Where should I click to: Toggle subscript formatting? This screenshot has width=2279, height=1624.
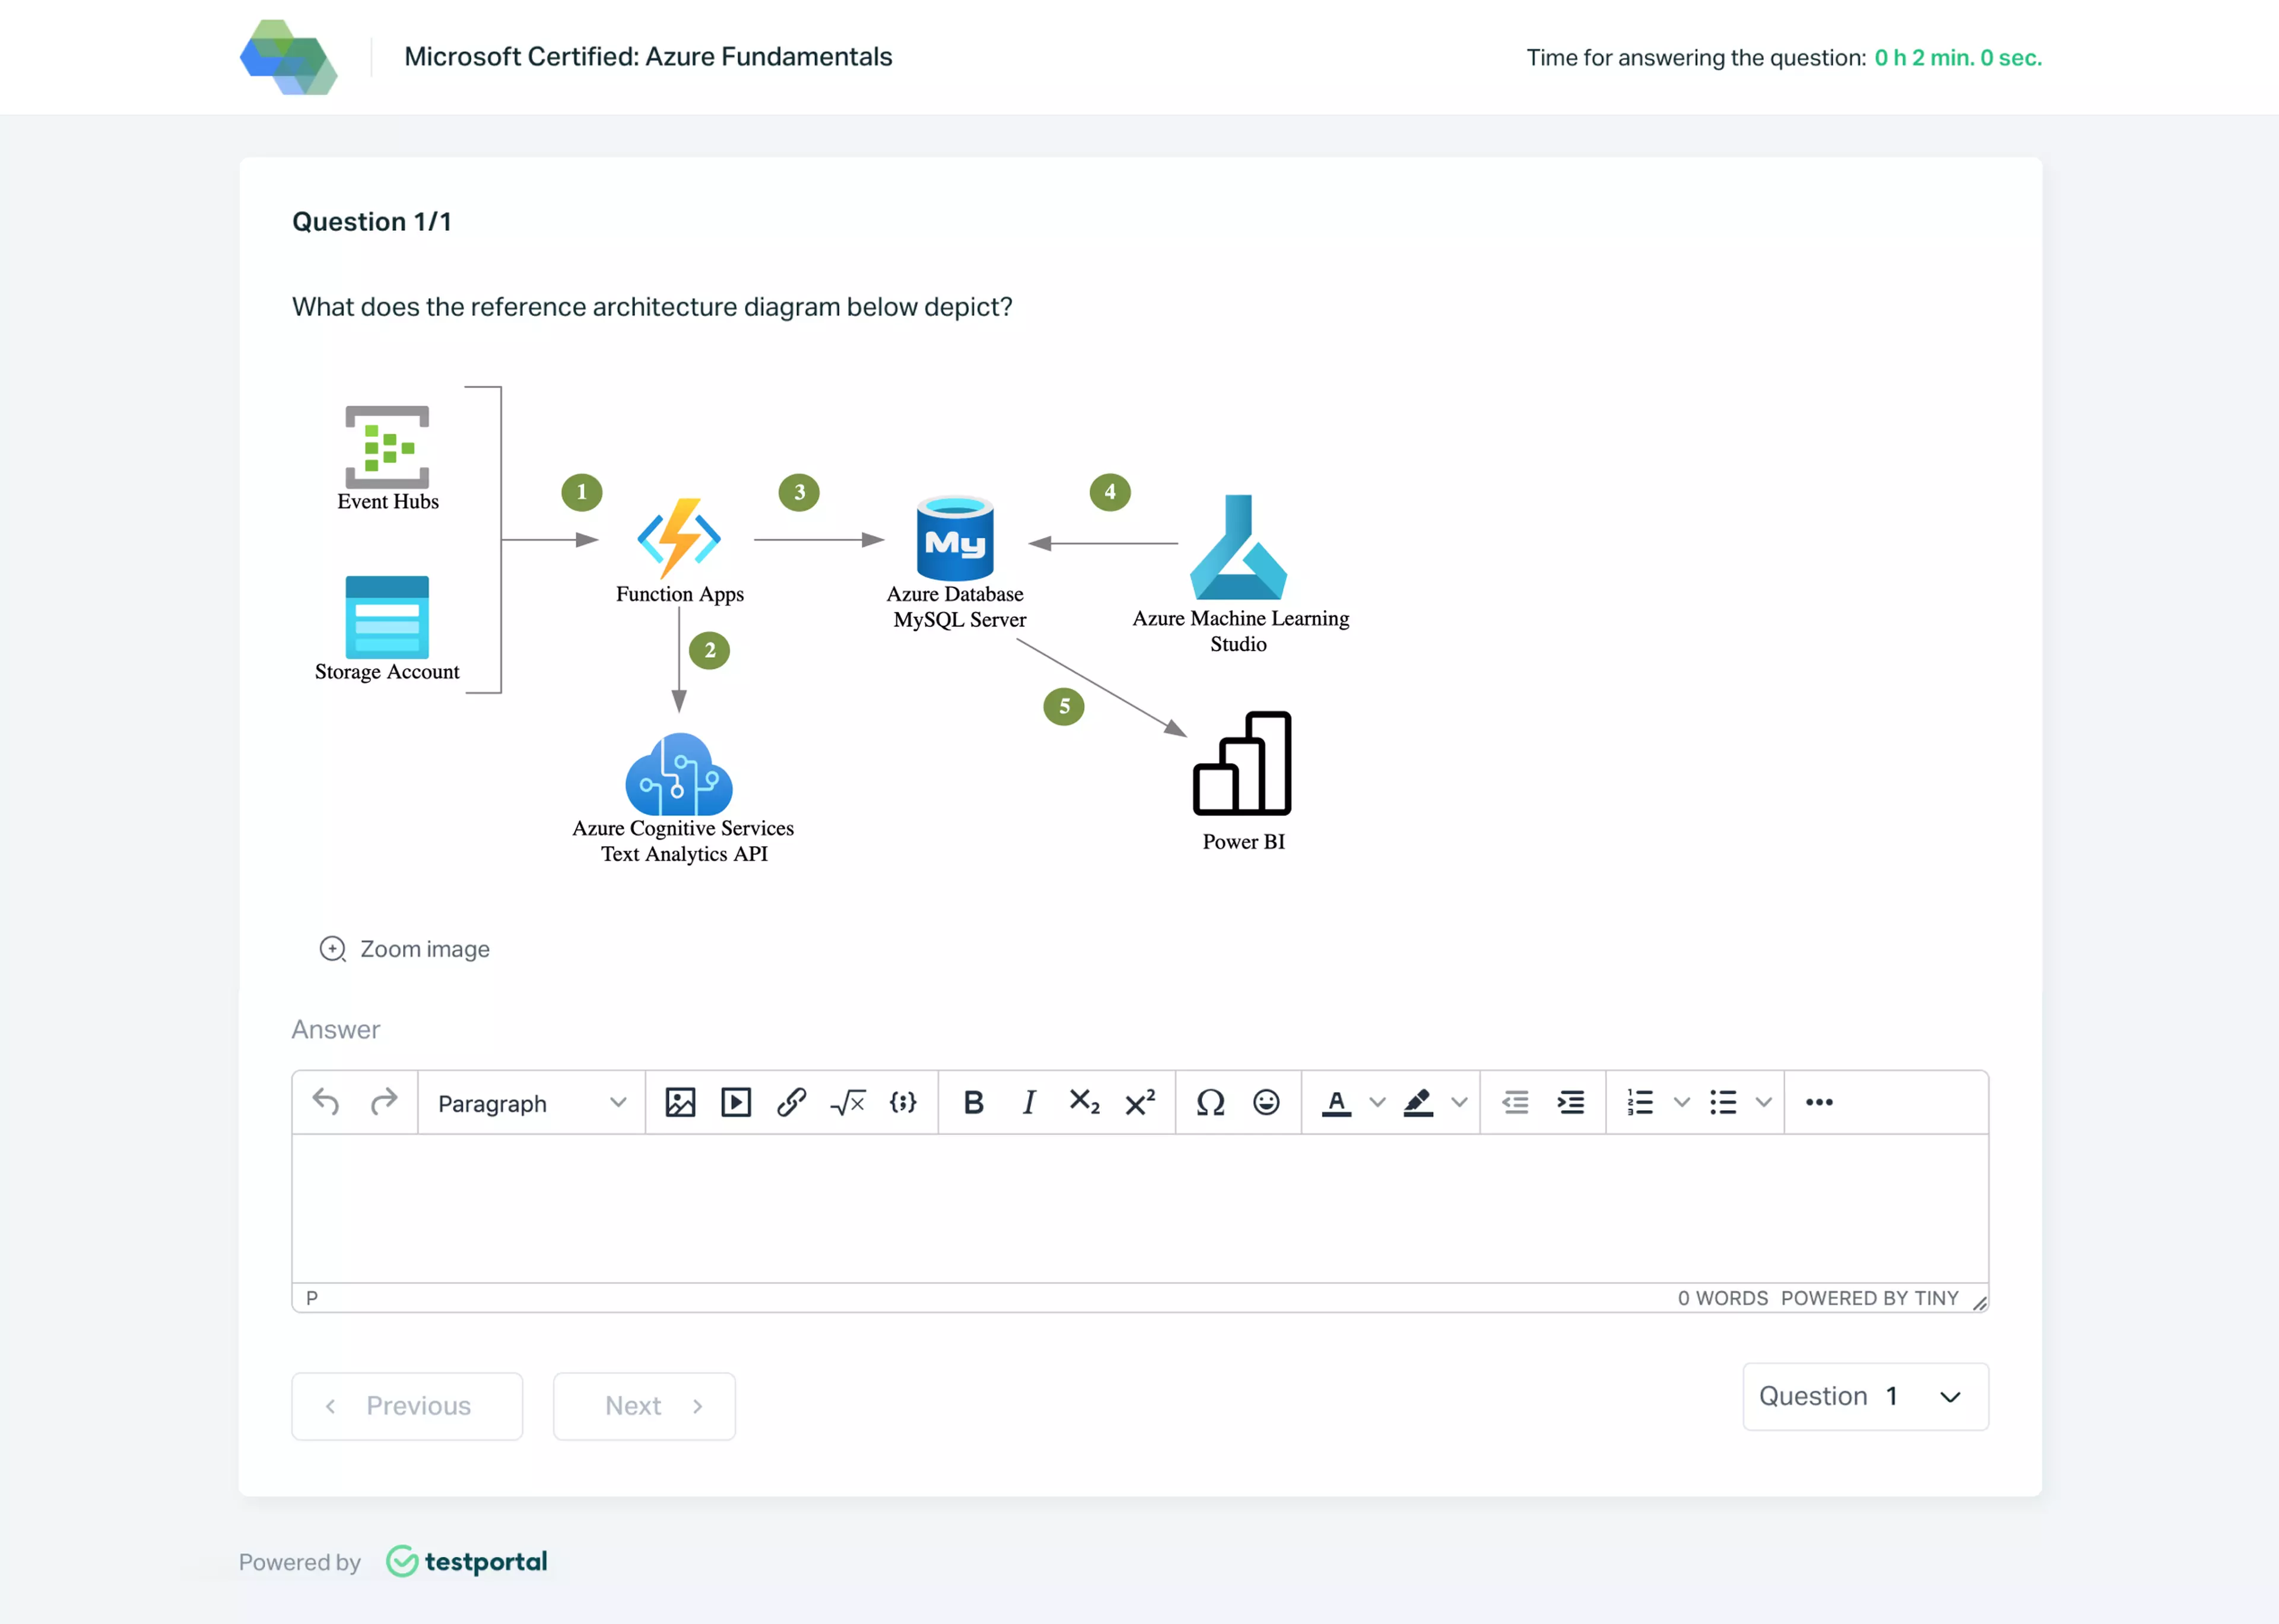tap(1085, 1102)
